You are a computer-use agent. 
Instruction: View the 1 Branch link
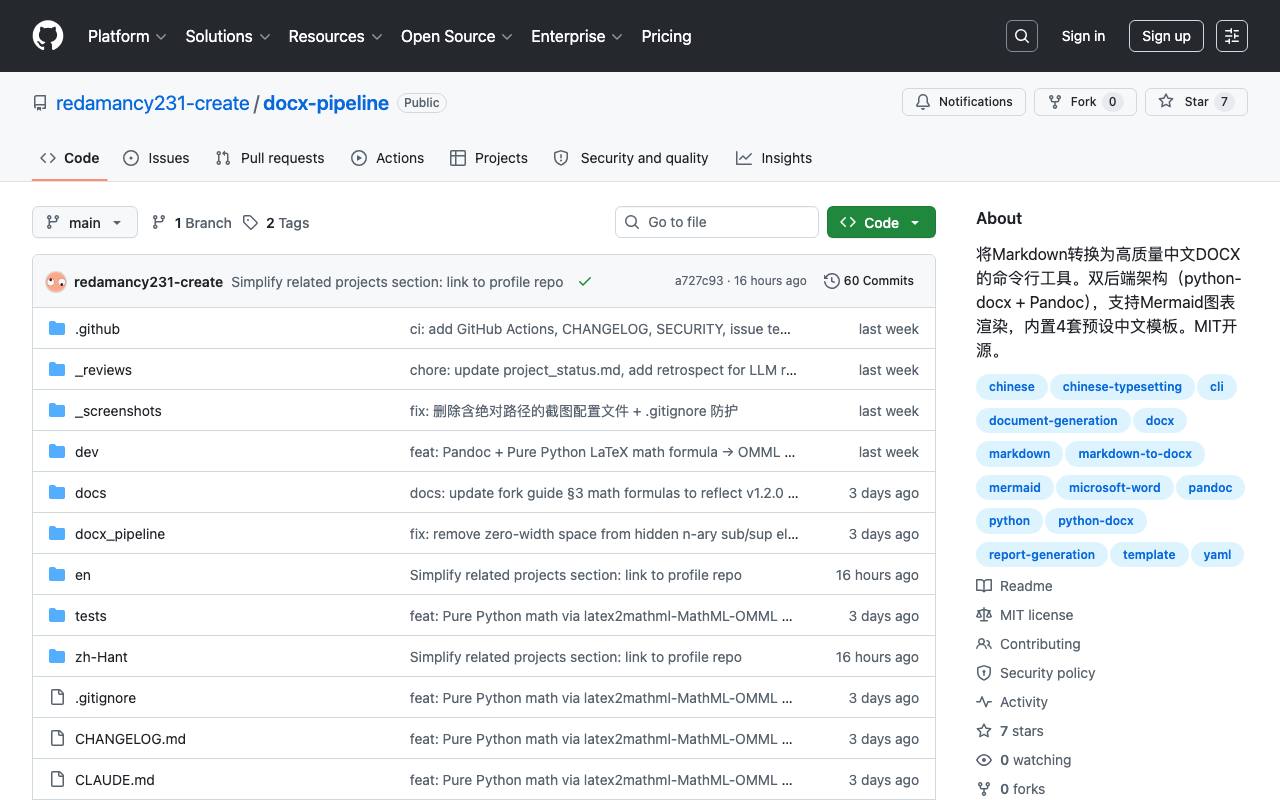(191, 222)
